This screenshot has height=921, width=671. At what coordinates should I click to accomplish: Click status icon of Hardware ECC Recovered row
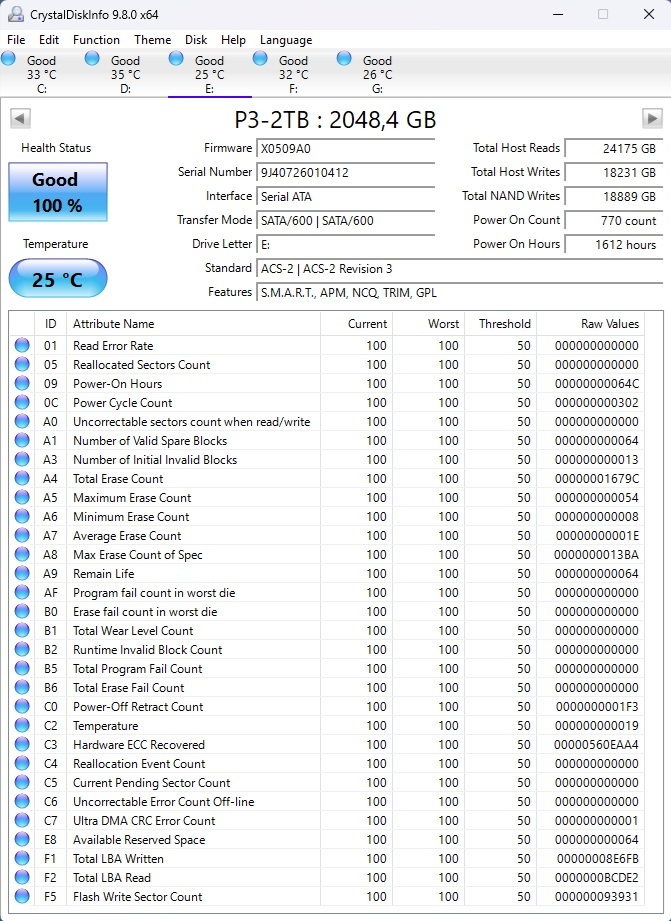pyautogui.click(x=22, y=744)
